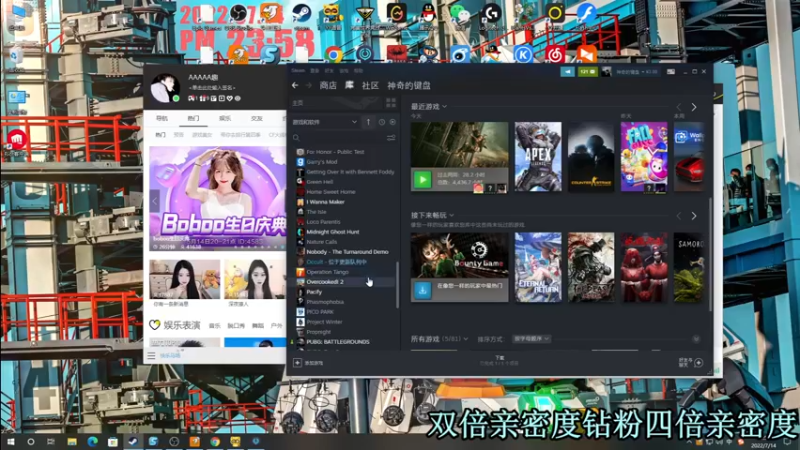Open hamburger menu at left app bottom
This screenshot has width=800, height=450.
click(x=151, y=356)
